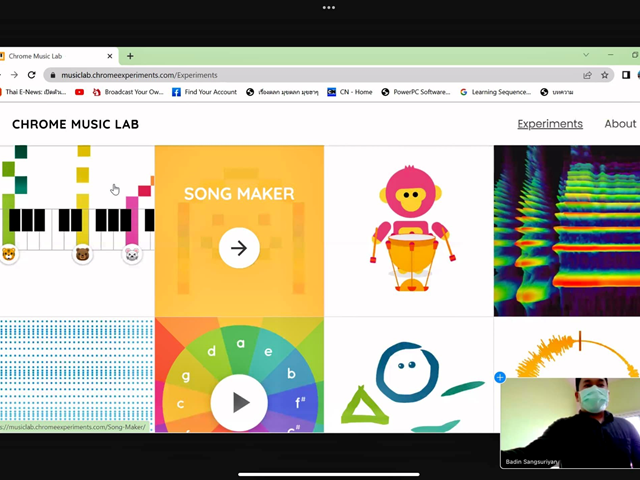The image size is (640, 480).
Task: Open the browser side panel icon
Action: (626, 75)
